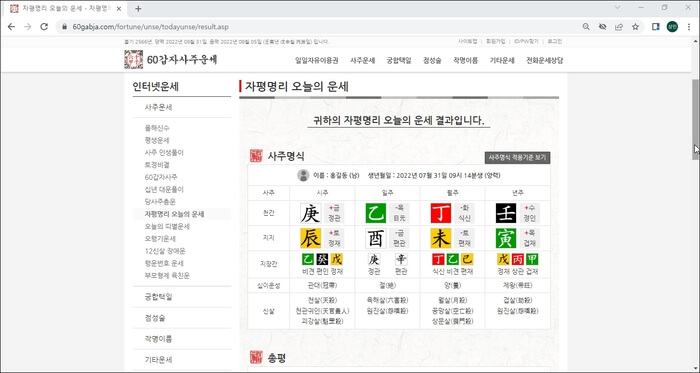Viewport: 700px width, 373px height.
Task: Click the yellow 辰 tile in 지지 row
Action: [x=311, y=238]
